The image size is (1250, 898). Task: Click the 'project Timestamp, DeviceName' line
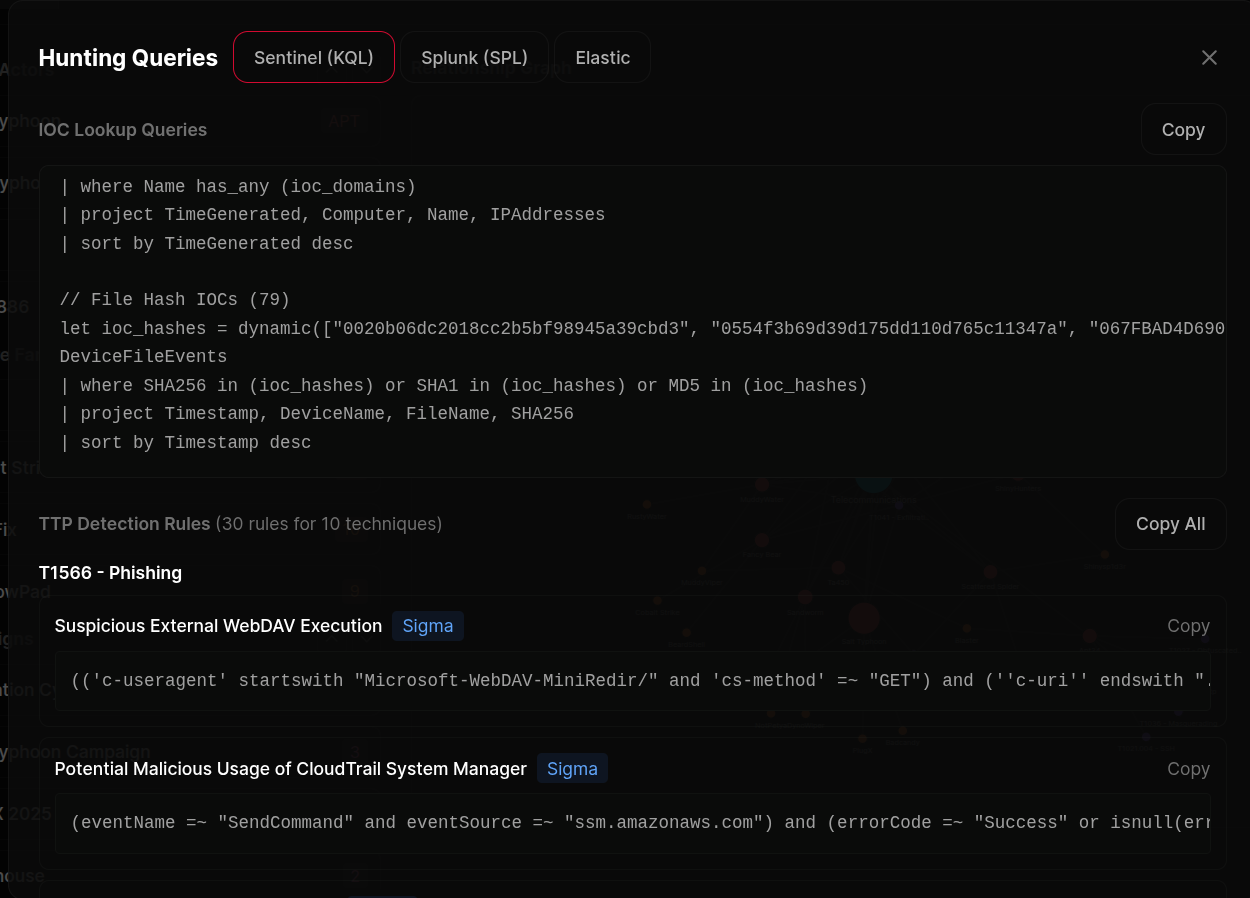tap(317, 414)
